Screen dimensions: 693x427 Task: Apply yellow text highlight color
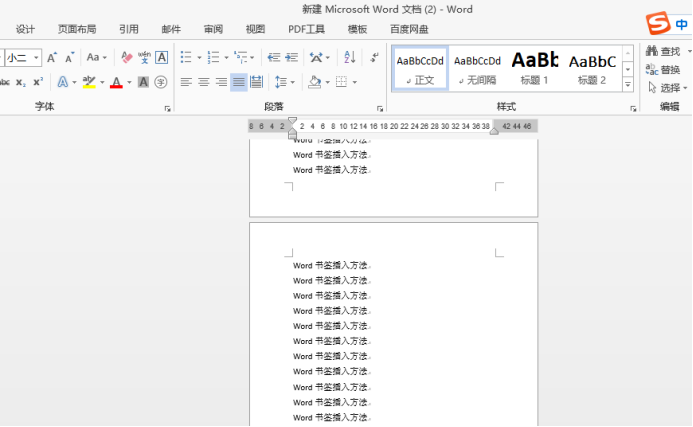[89, 82]
